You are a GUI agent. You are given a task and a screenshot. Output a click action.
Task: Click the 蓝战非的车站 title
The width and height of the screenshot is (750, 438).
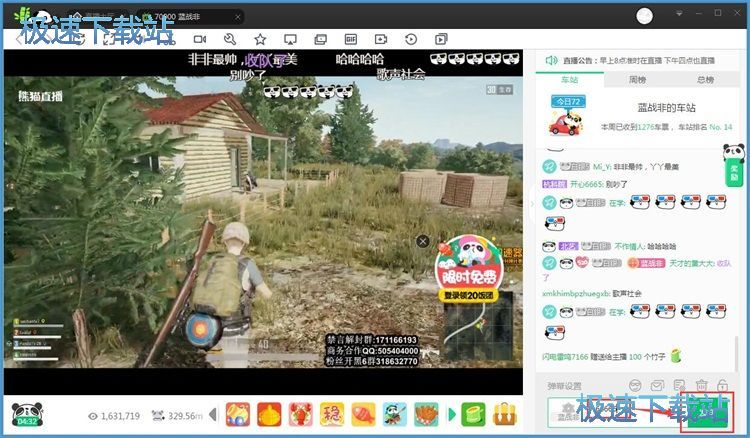click(666, 108)
